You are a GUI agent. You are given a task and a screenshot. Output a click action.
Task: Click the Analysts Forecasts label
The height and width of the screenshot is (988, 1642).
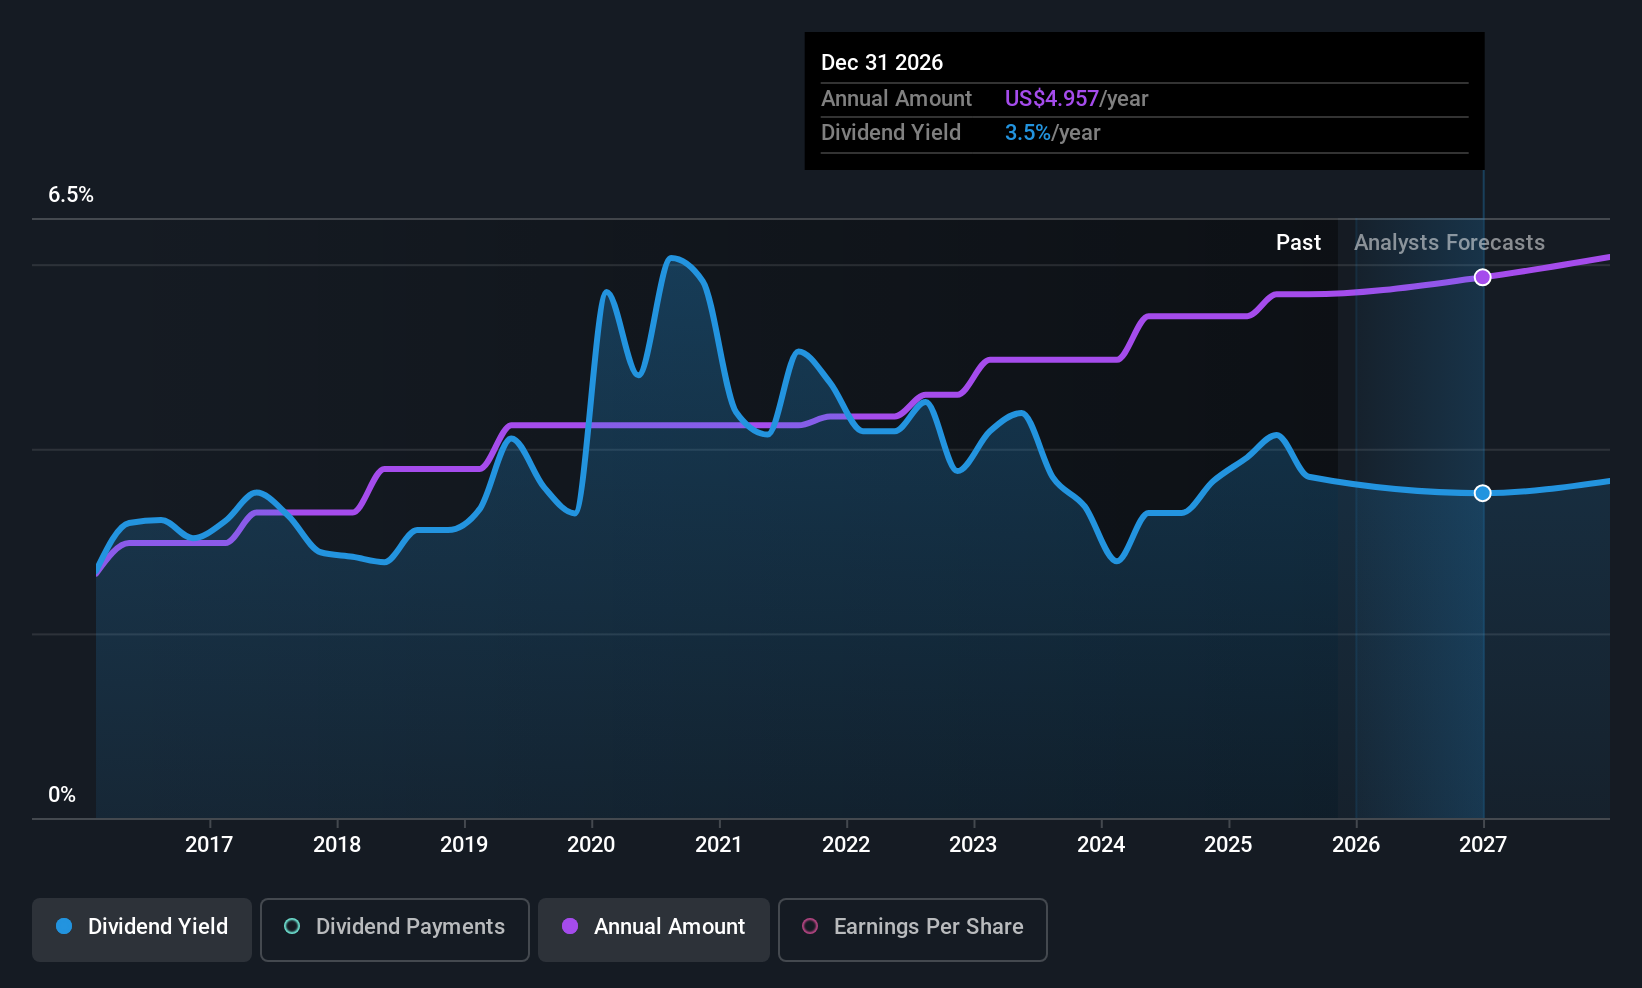[x=1449, y=243]
